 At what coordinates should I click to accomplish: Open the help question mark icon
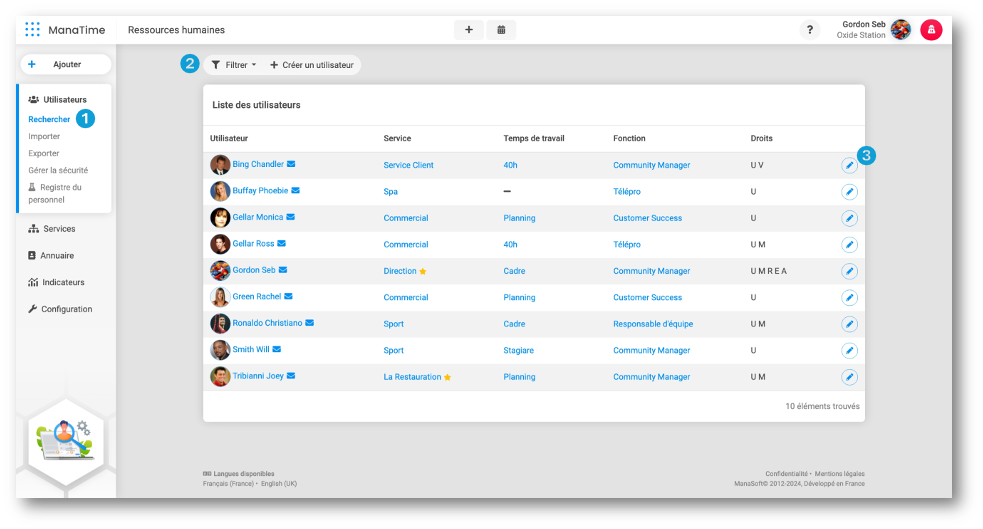(809, 29)
